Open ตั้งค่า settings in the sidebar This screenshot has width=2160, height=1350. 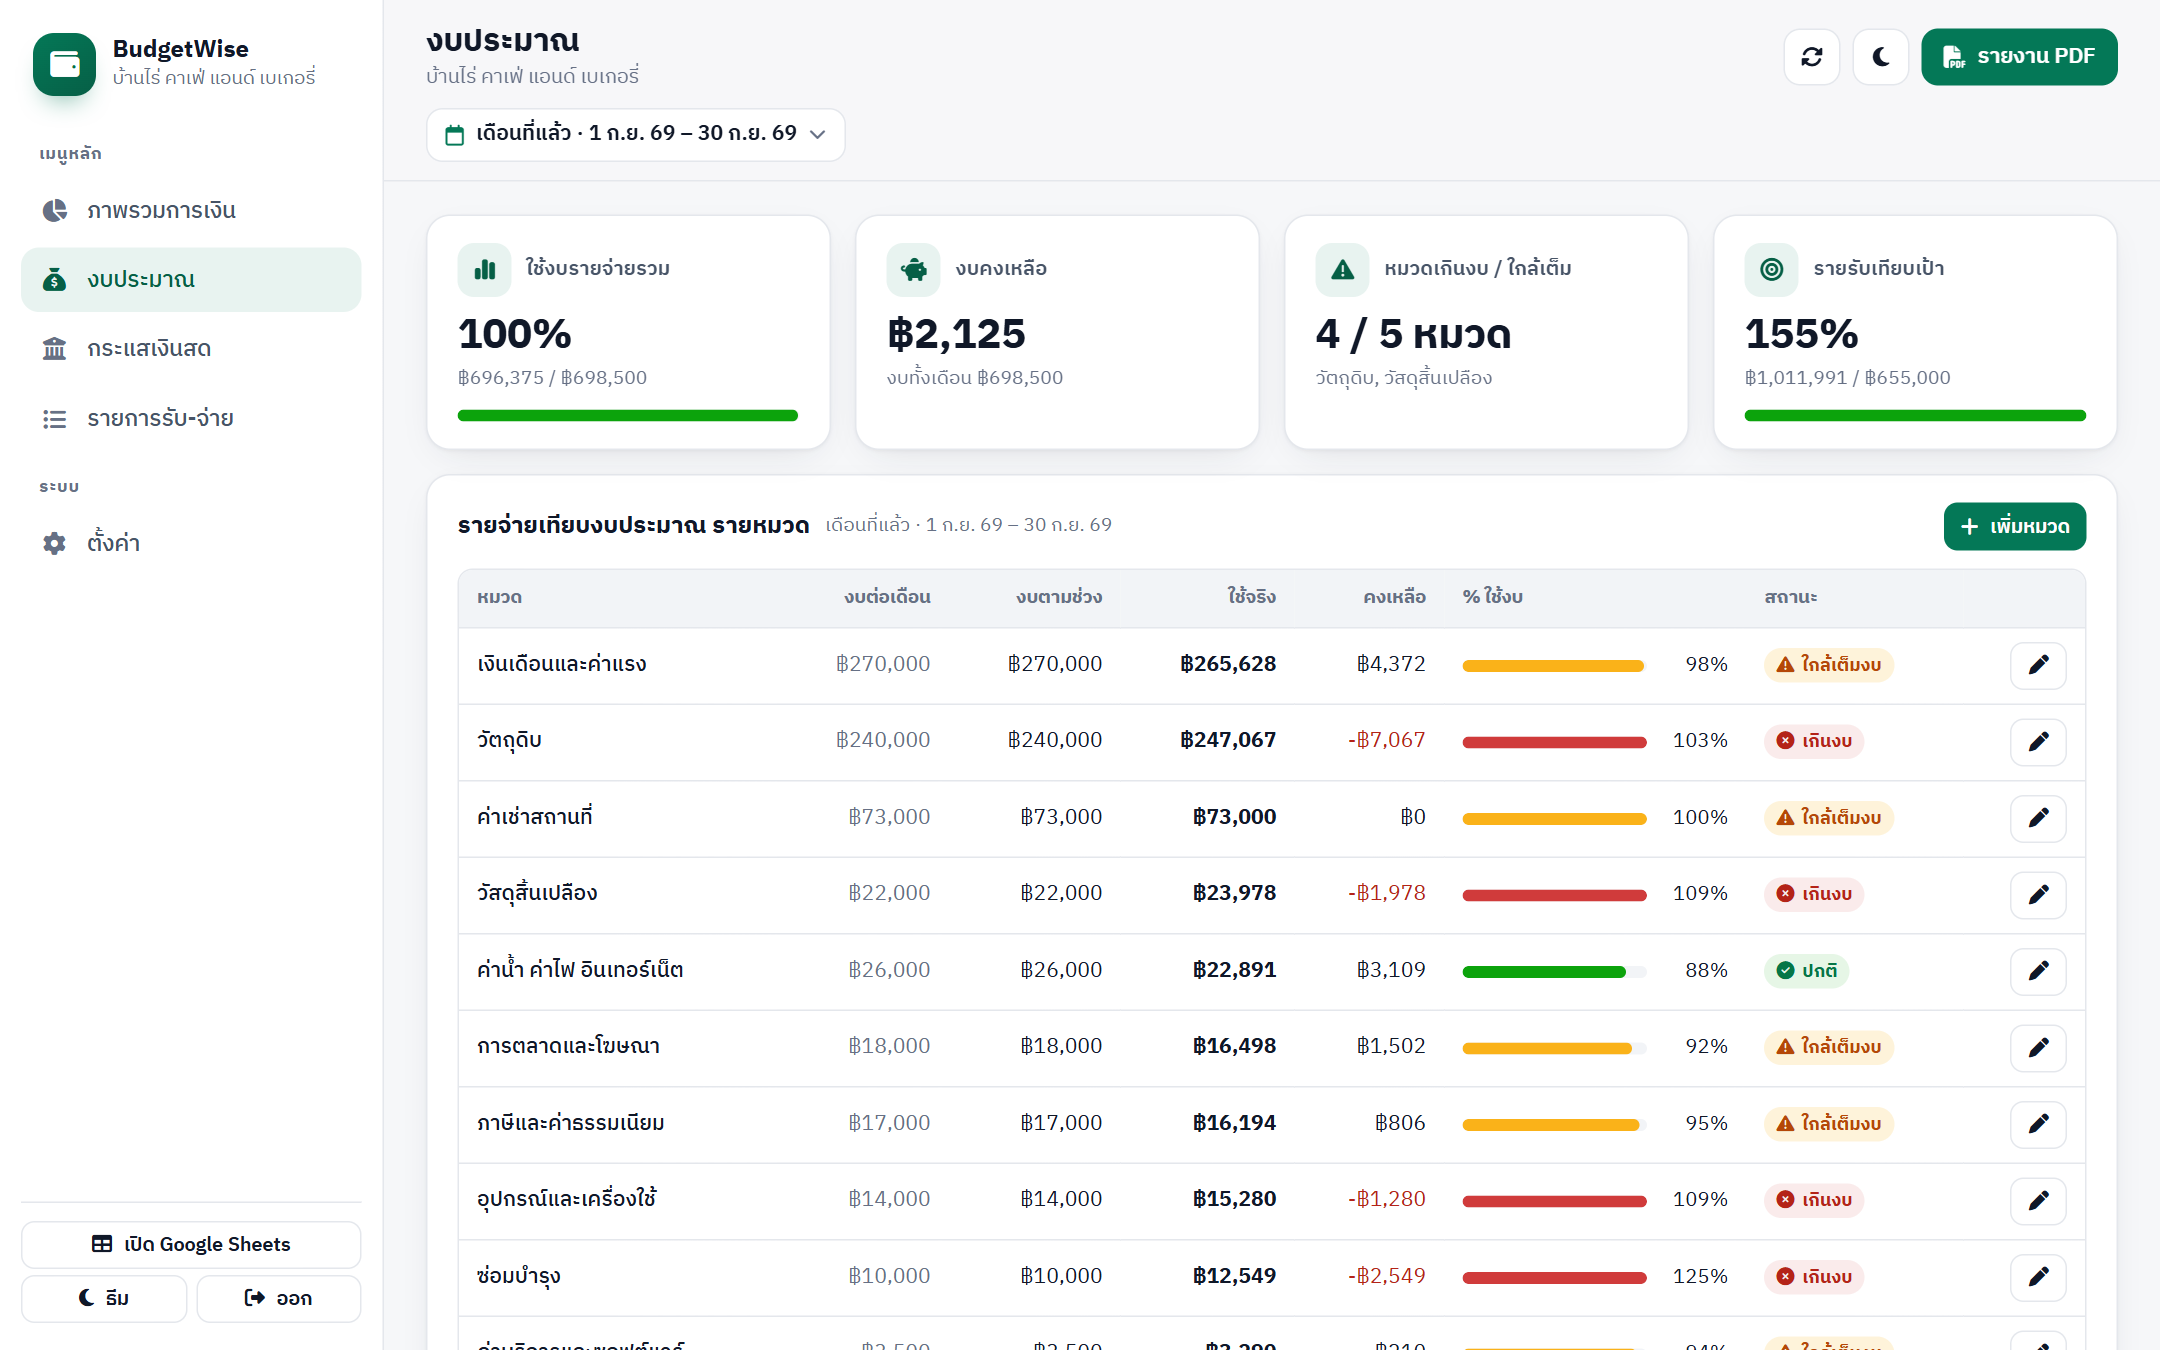coord(191,543)
